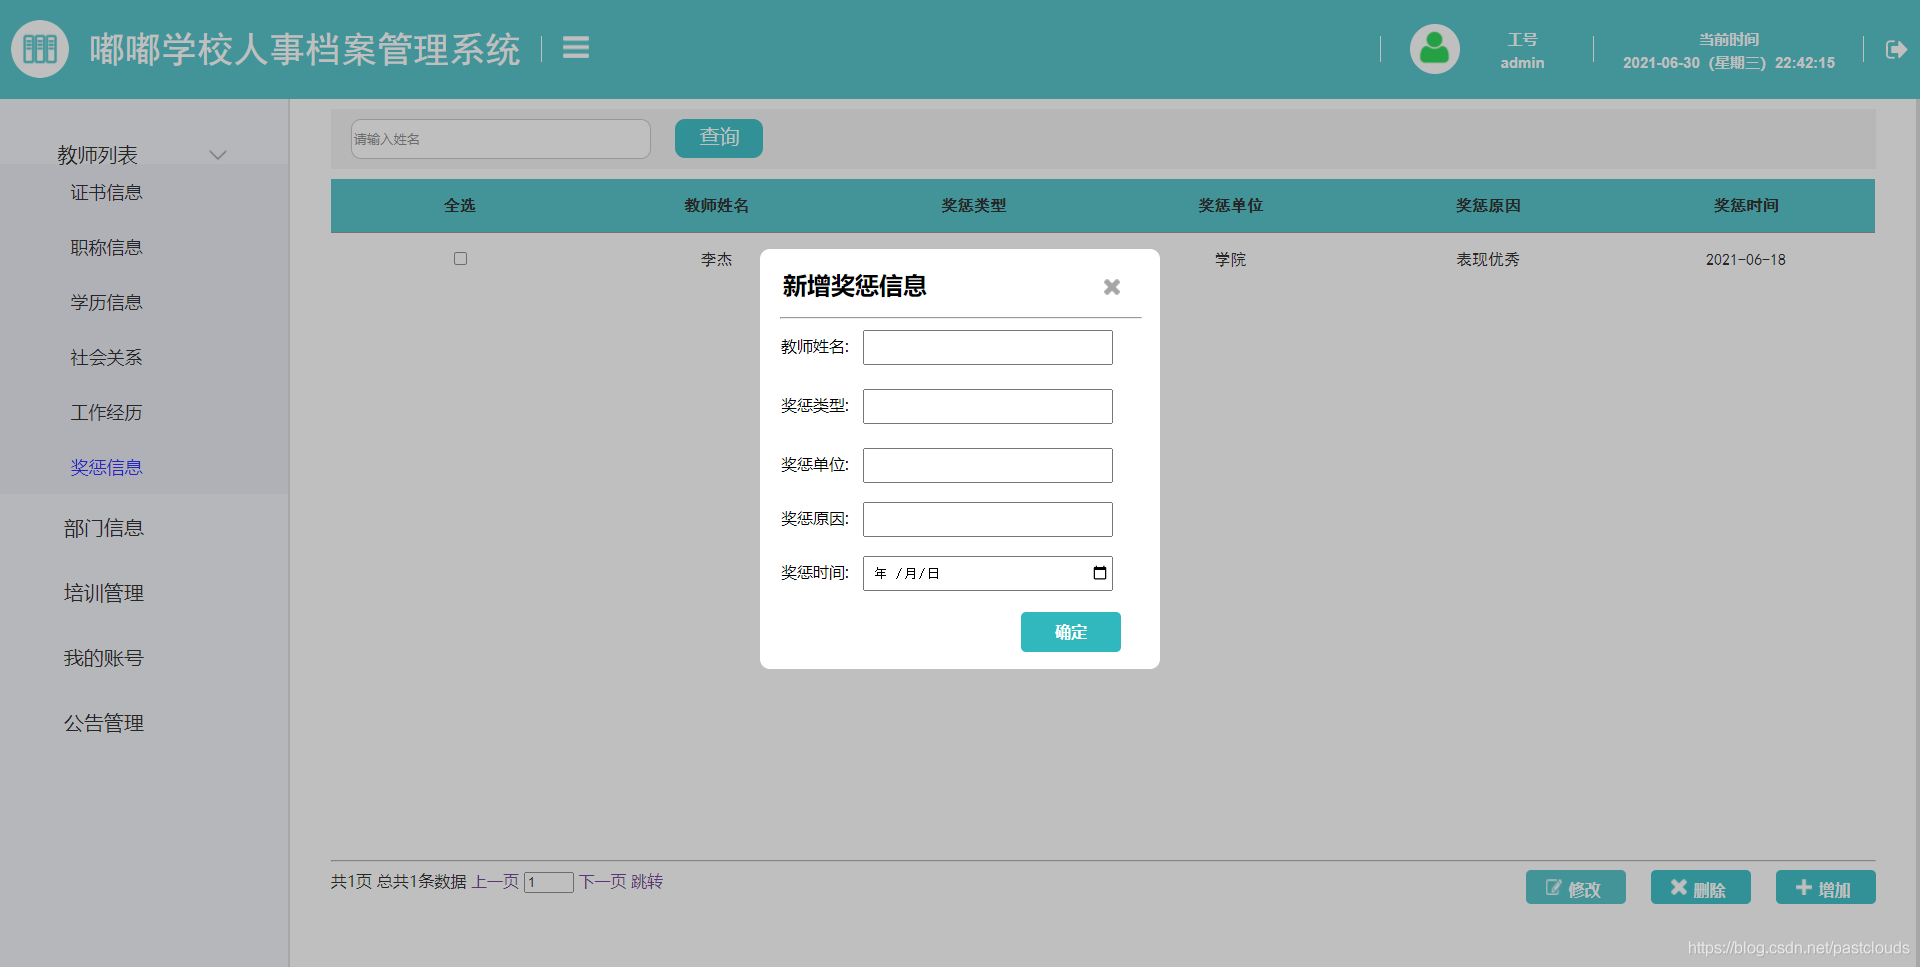Viewport: 1920px width, 967px height.
Task: Focus the 奖惩单位 input in dialog
Action: [988, 465]
